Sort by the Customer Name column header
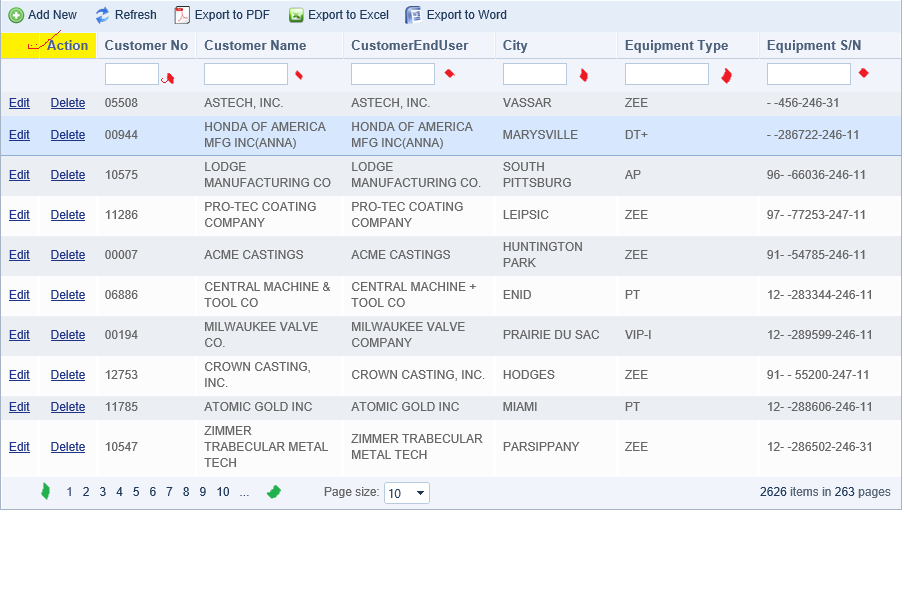Viewport: 904px width, 614px height. [x=255, y=46]
